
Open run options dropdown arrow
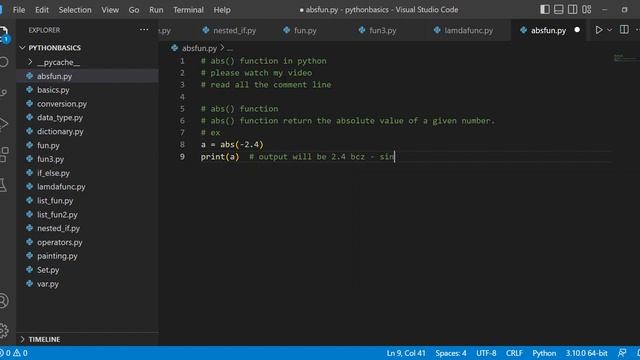click(x=609, y=30)
